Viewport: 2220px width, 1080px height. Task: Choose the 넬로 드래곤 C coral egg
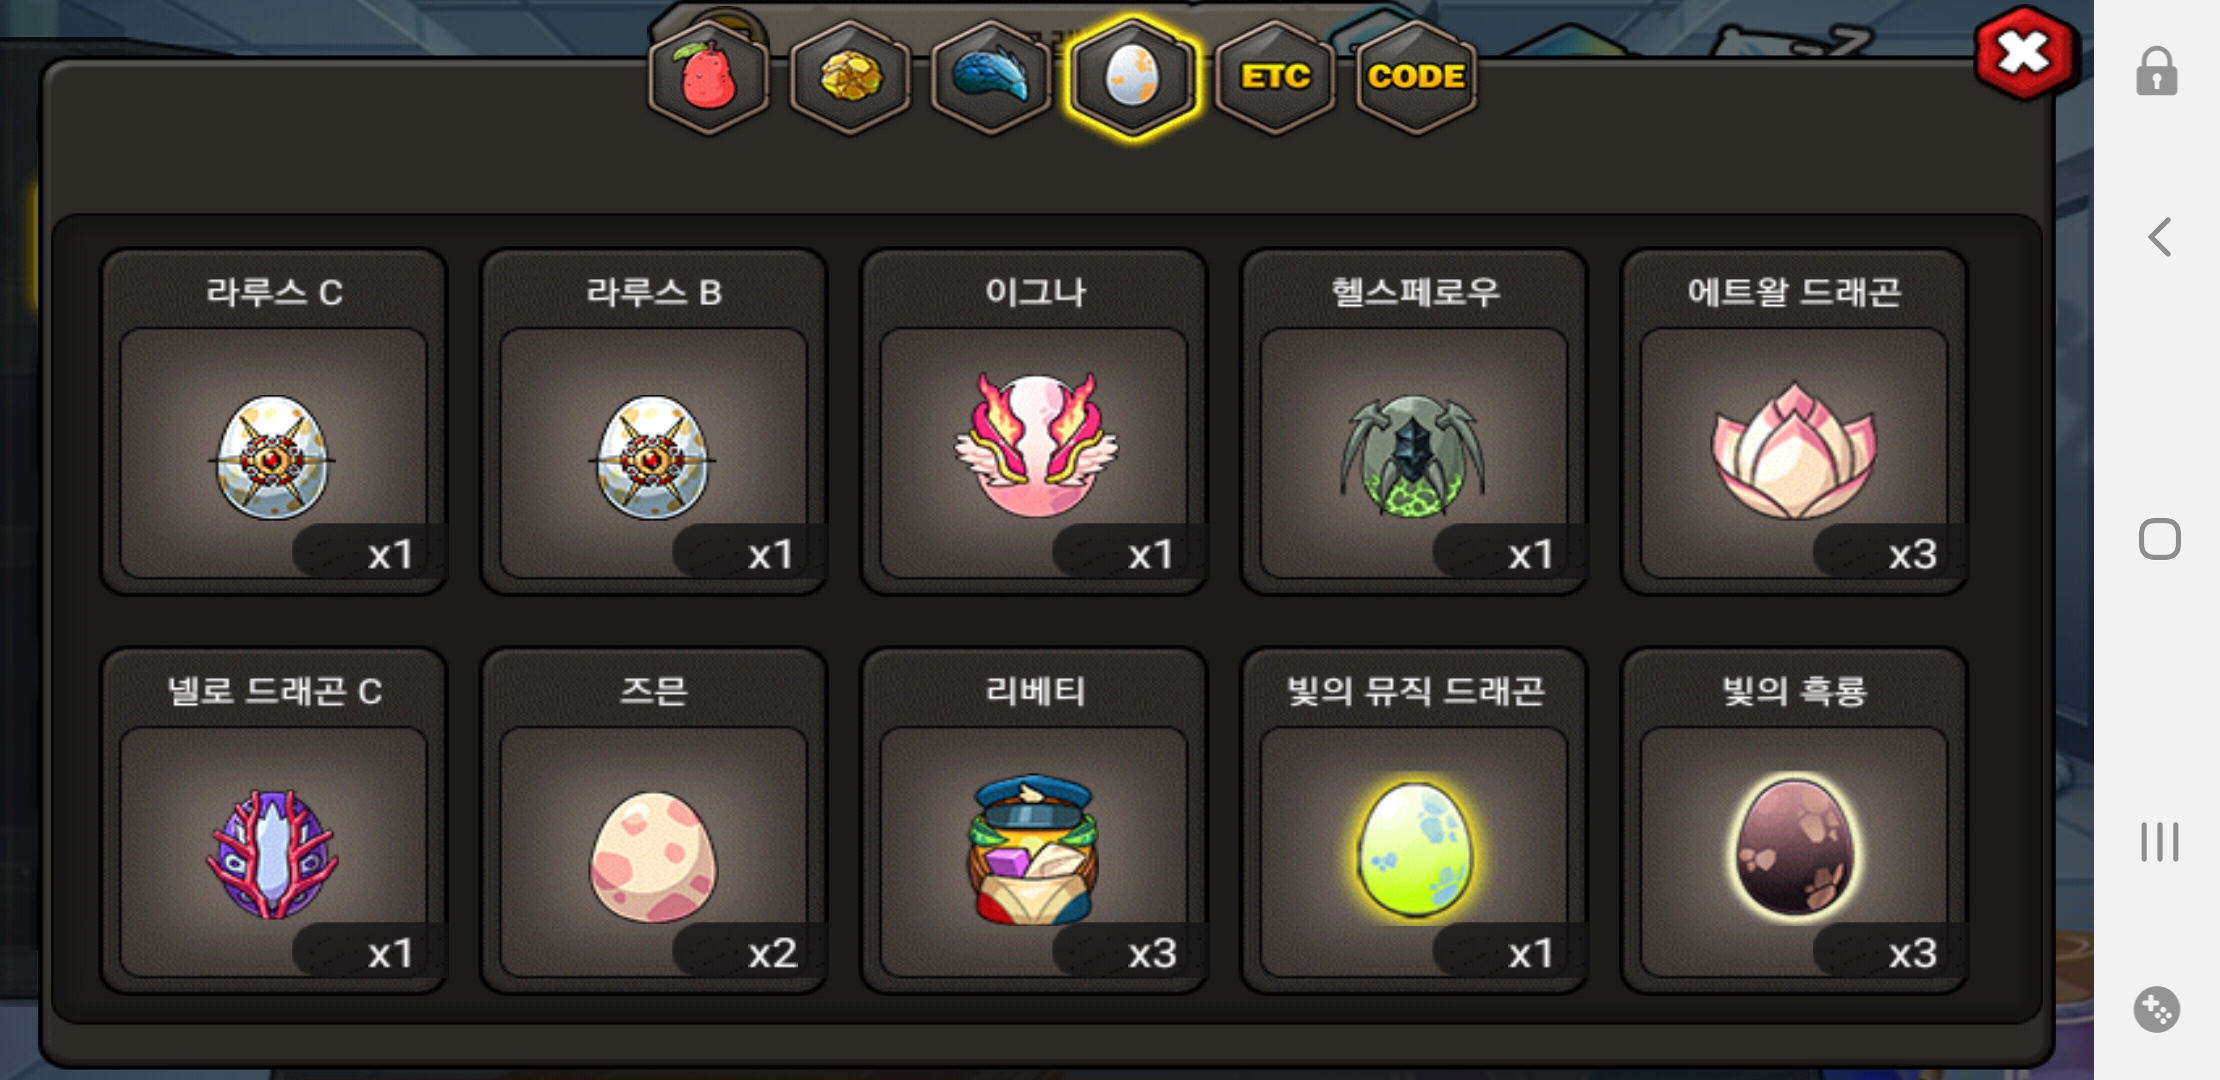(x=274, y=821)
